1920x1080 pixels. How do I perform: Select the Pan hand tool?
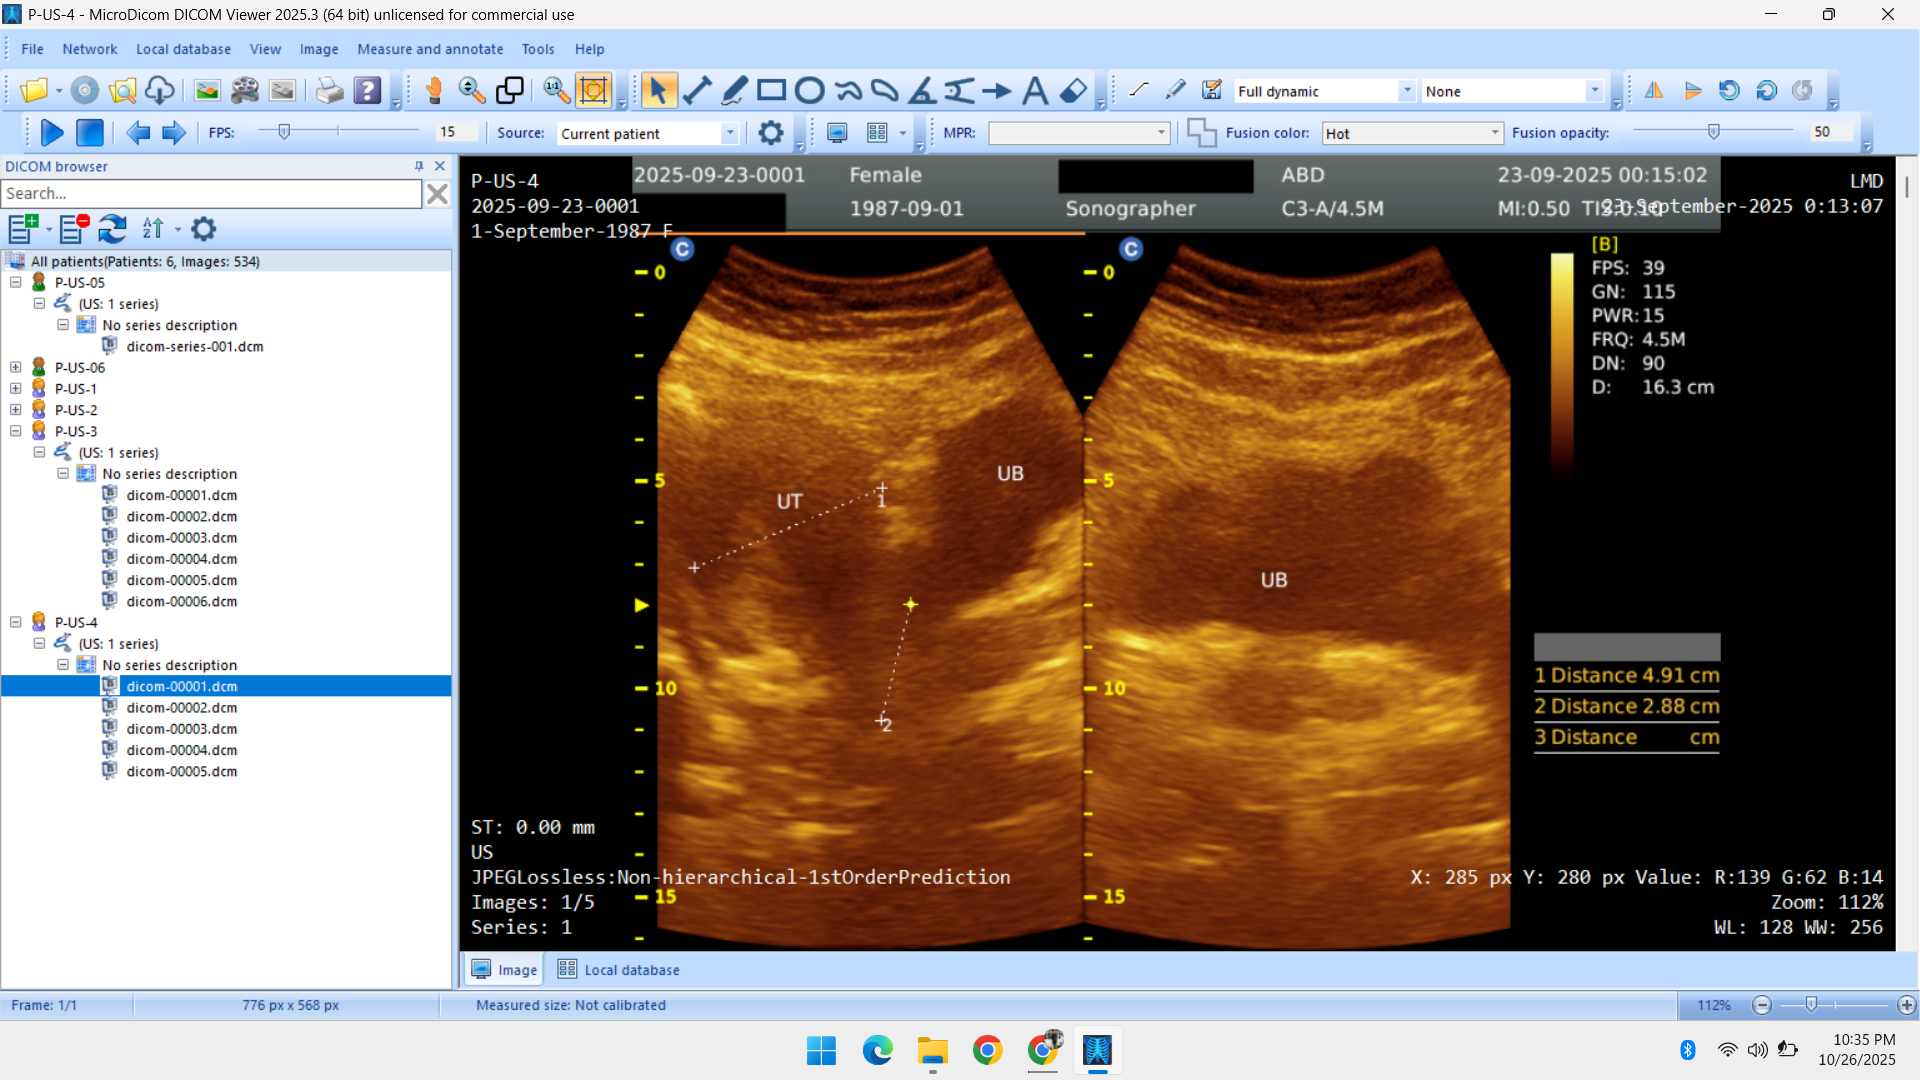click(434, 91)
